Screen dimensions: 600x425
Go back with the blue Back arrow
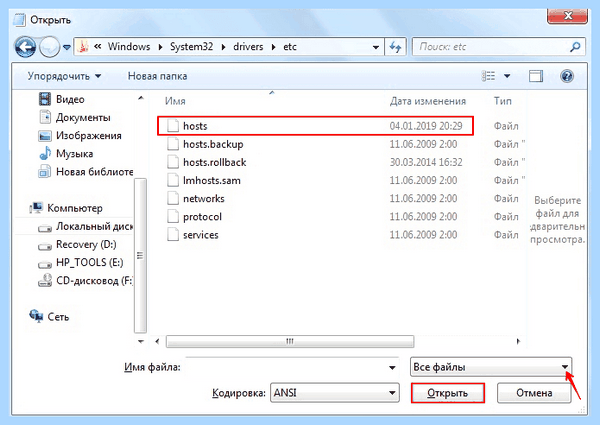[x=25, y=47]
